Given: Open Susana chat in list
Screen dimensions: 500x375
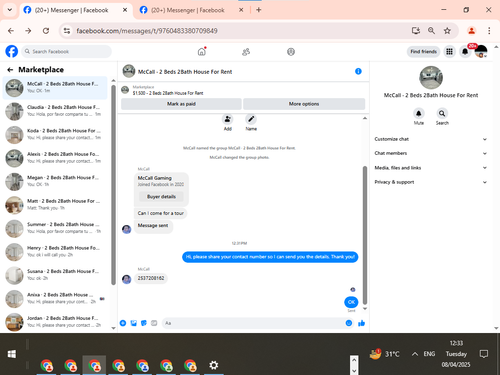Looking at the screenshot, I should pos(55,275).
